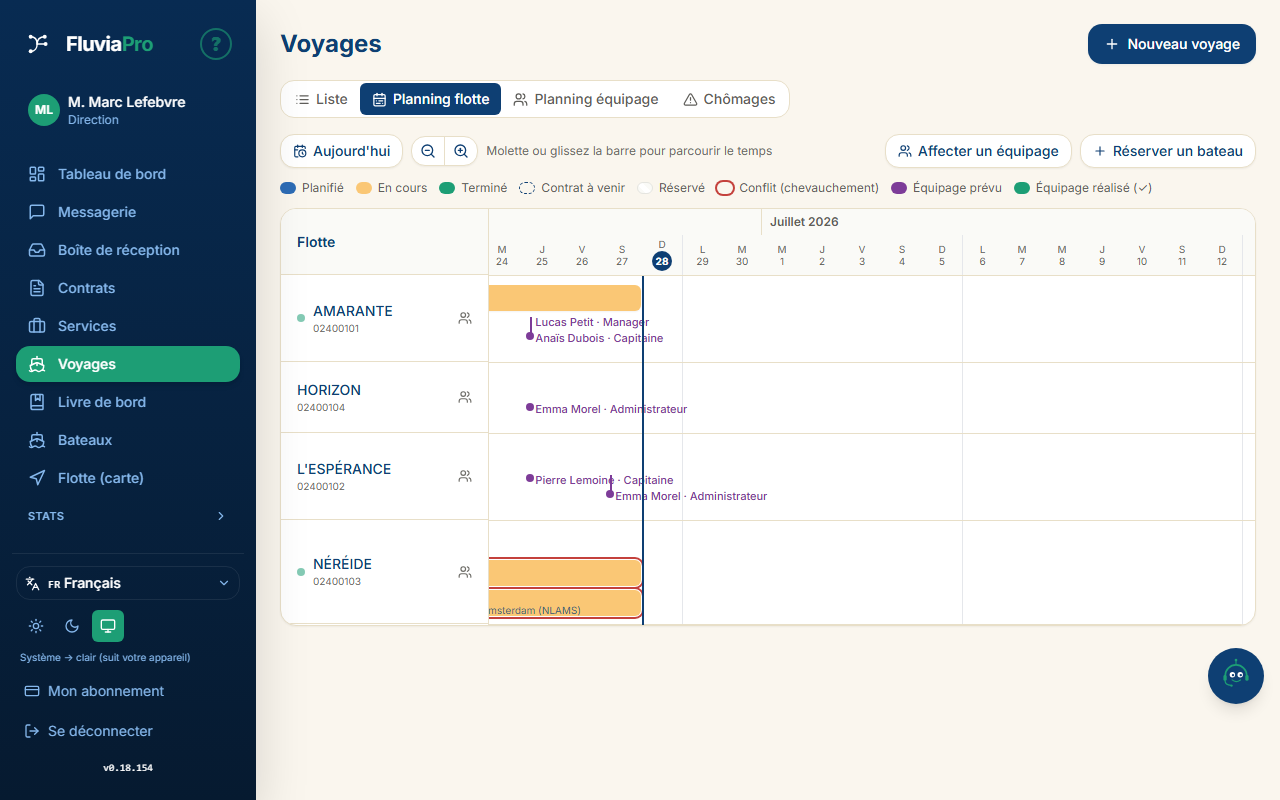Open Tableau de bord in sidebar

pos(128,174)
